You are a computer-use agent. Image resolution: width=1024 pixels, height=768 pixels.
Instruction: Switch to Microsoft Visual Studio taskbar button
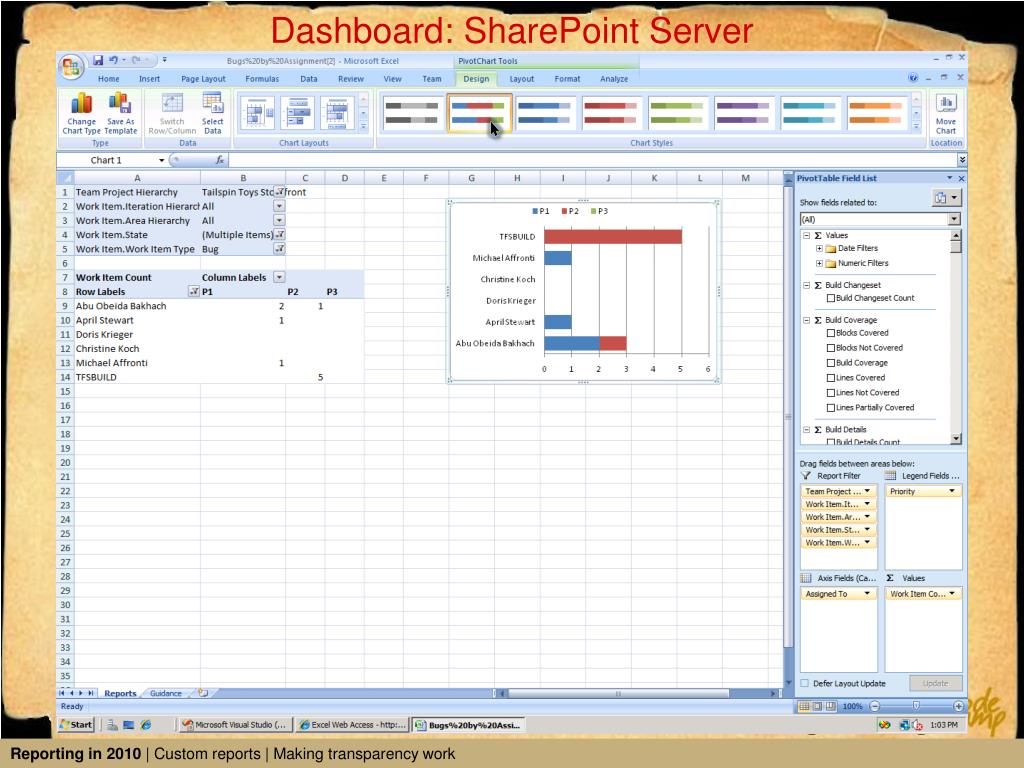[234, 725]
